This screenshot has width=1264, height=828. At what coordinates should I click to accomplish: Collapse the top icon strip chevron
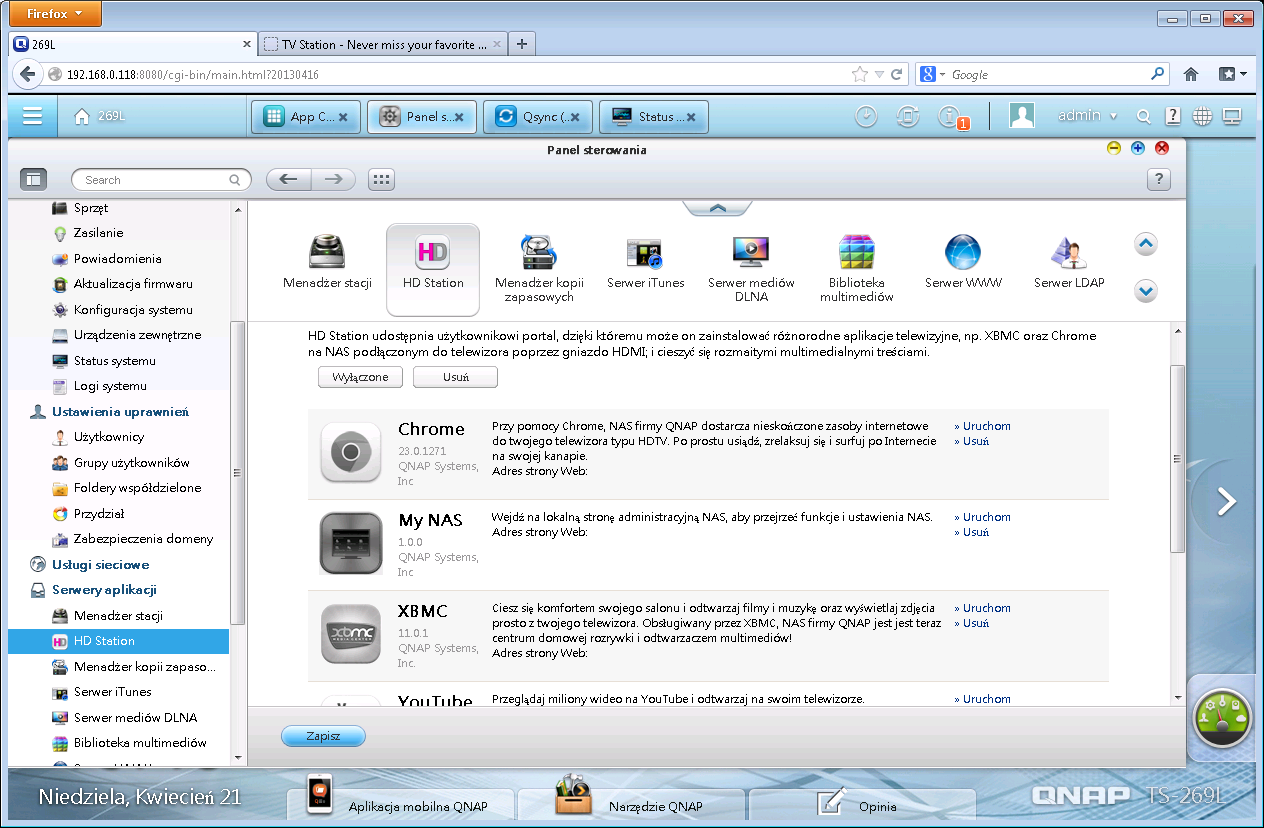point(717,207)
